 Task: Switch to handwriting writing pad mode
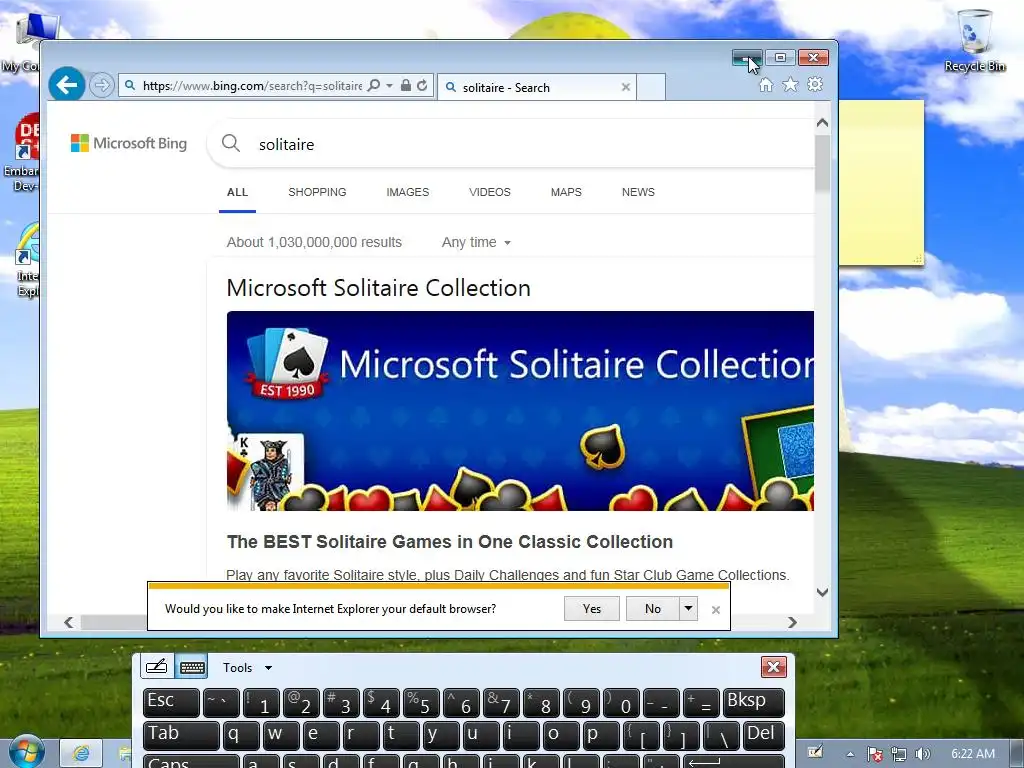click(157, 667)
